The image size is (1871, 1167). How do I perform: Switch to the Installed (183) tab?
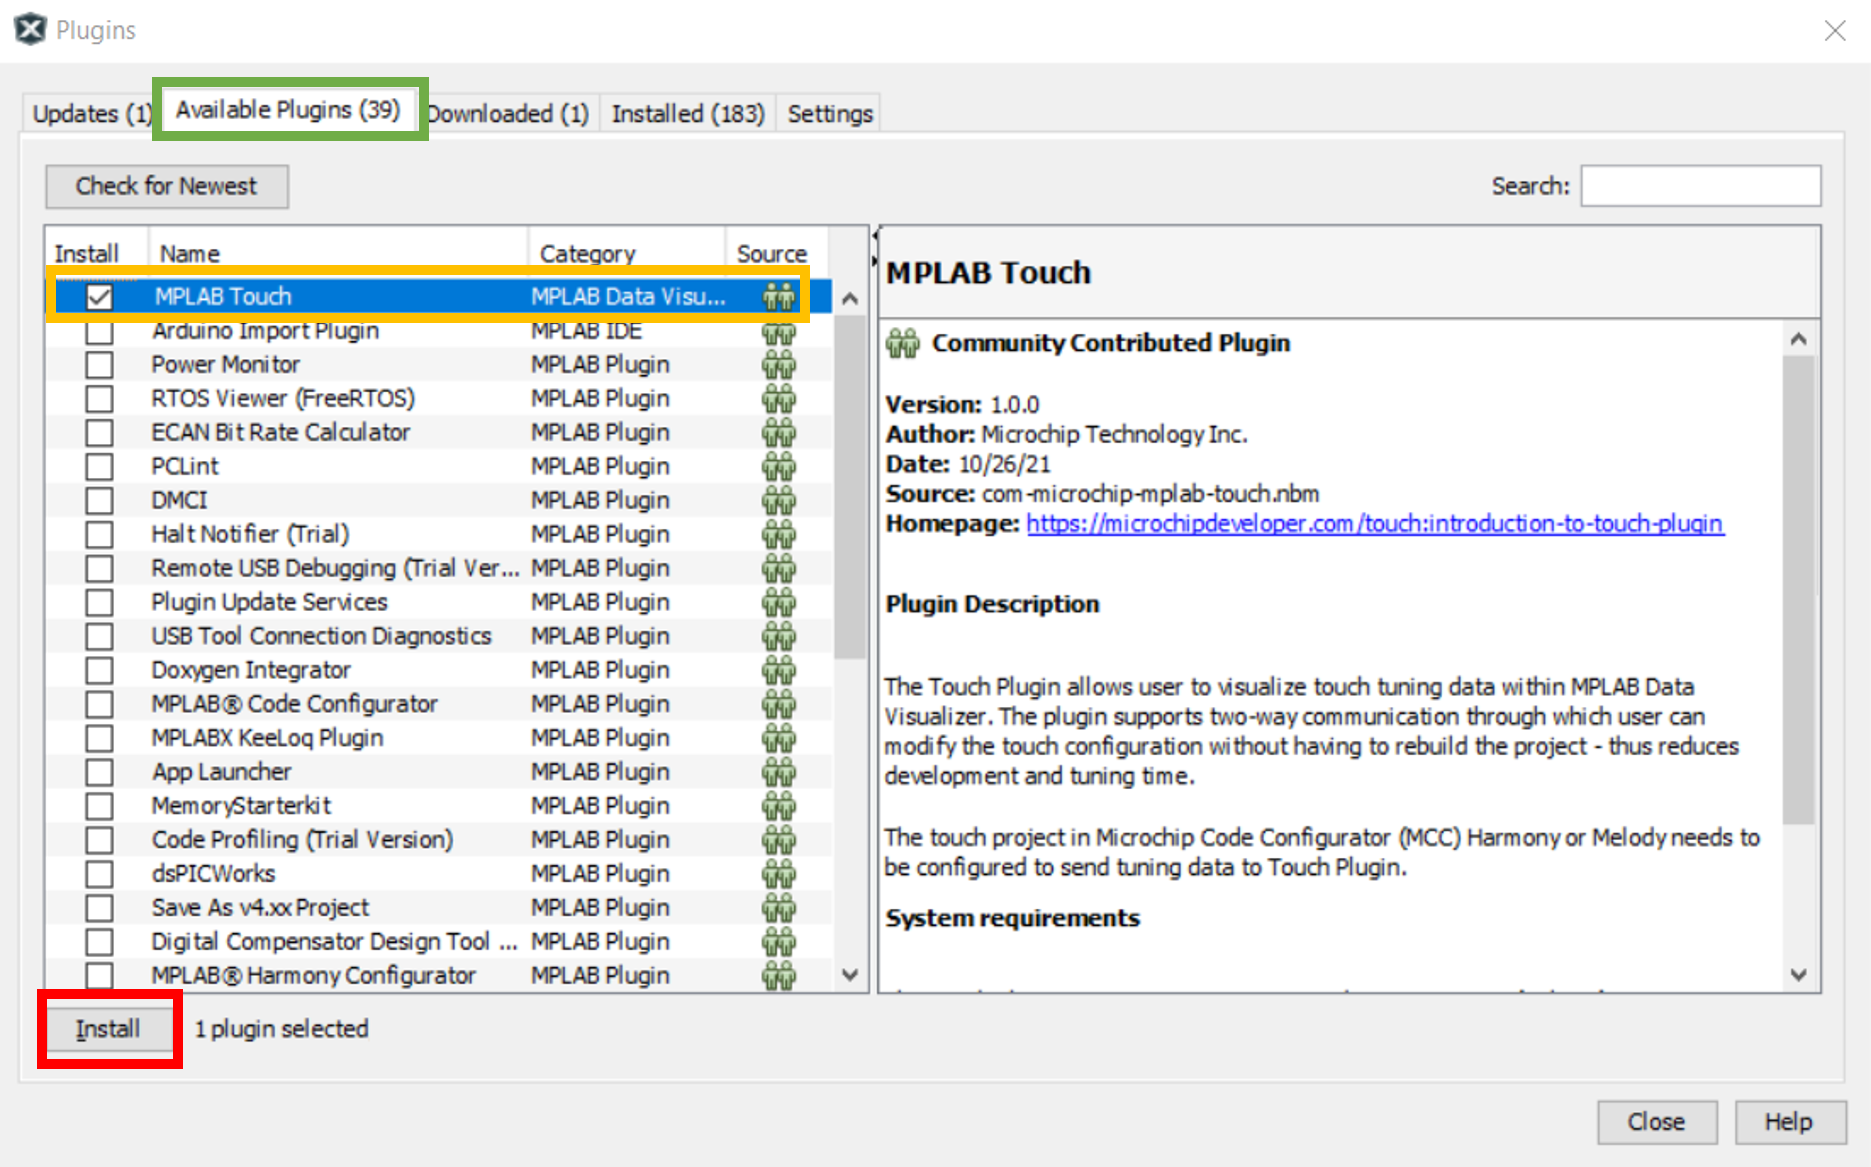tap(687, 114)
